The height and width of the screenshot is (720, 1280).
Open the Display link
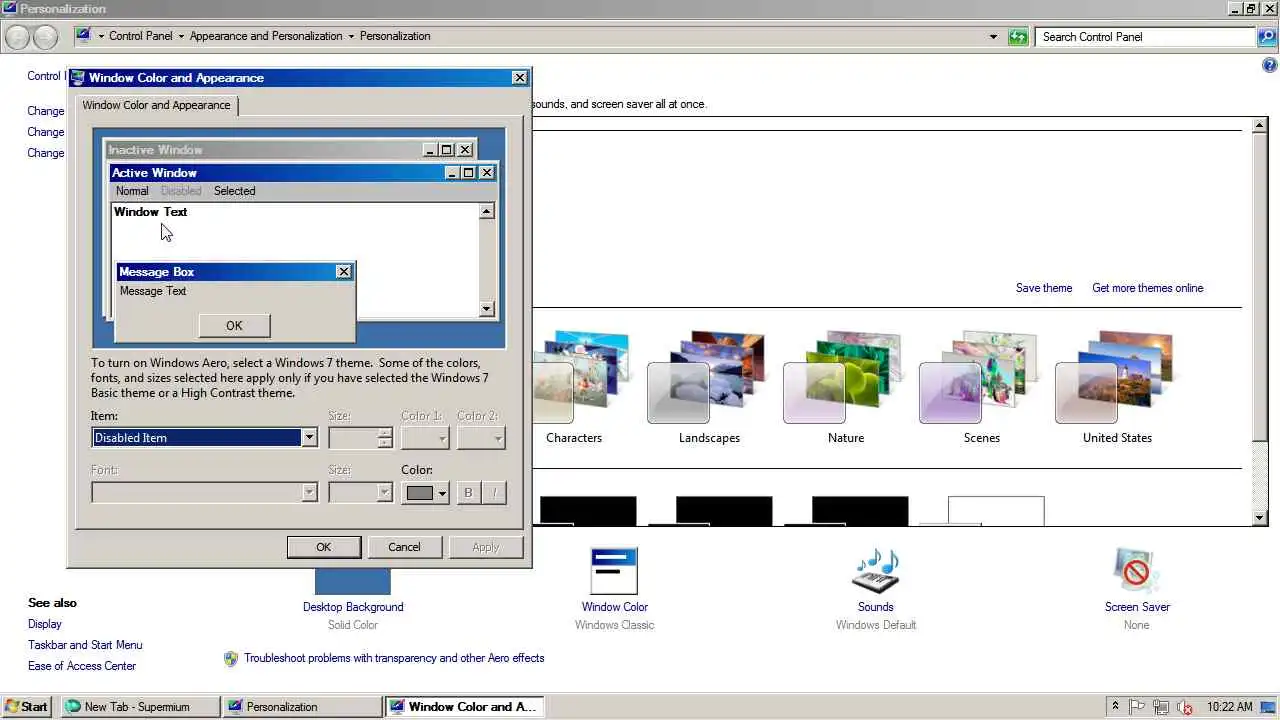pos(45,624)
